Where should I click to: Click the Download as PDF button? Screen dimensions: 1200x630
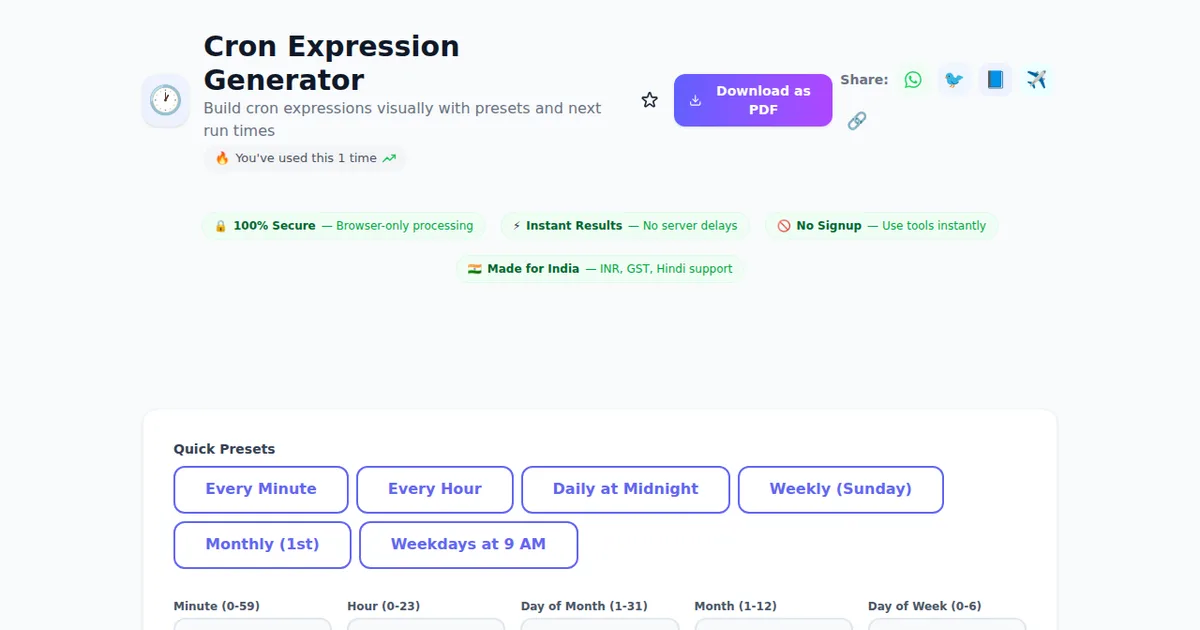pos(753,100)
